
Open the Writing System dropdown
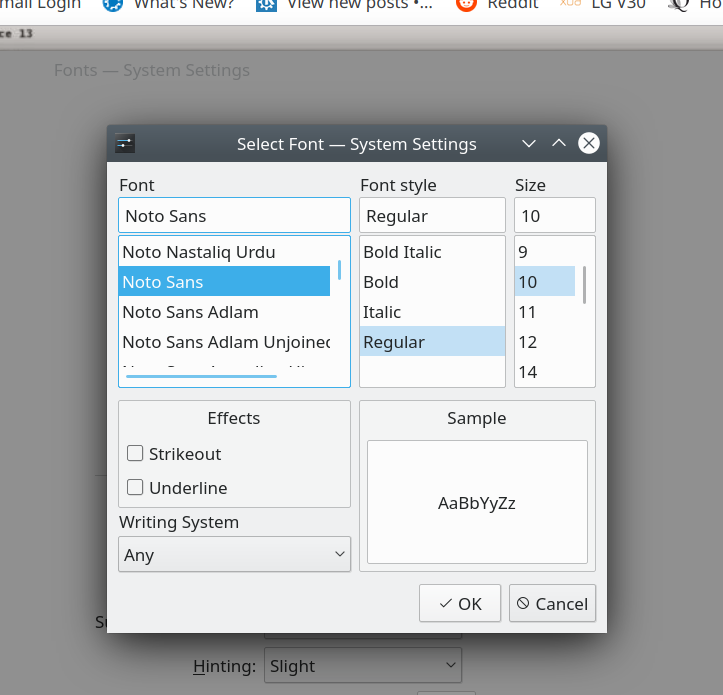(234, 554)
